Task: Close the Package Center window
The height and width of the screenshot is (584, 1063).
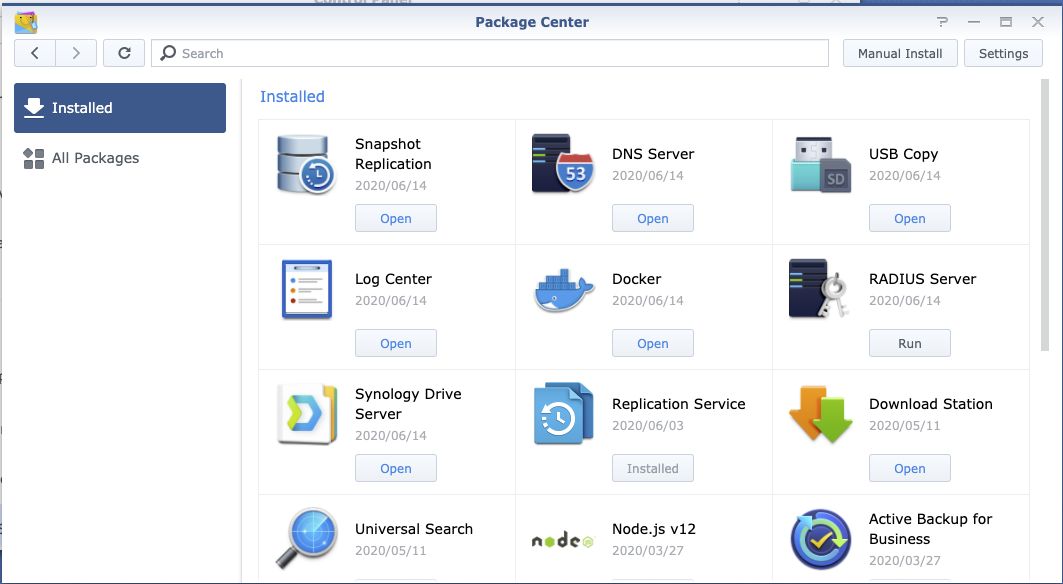Action: 1038,22
